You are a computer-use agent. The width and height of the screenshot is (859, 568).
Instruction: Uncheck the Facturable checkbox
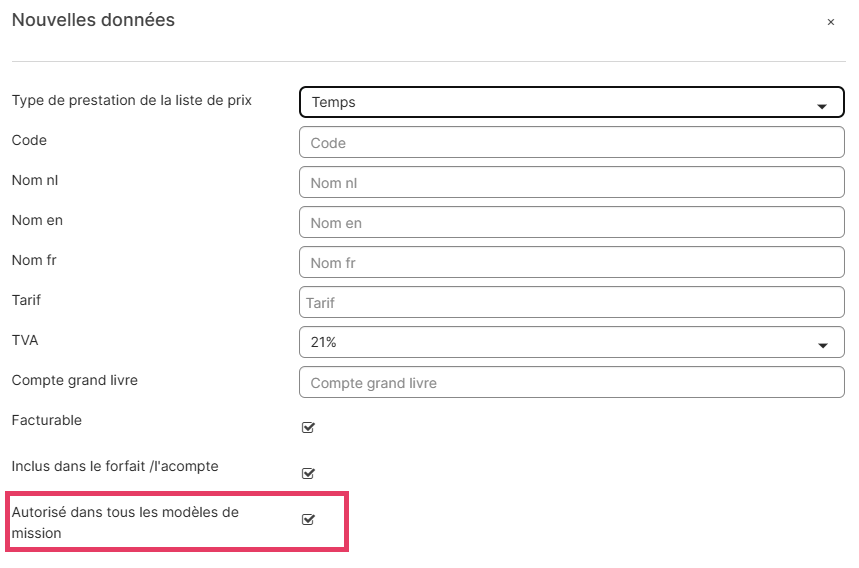308,428
